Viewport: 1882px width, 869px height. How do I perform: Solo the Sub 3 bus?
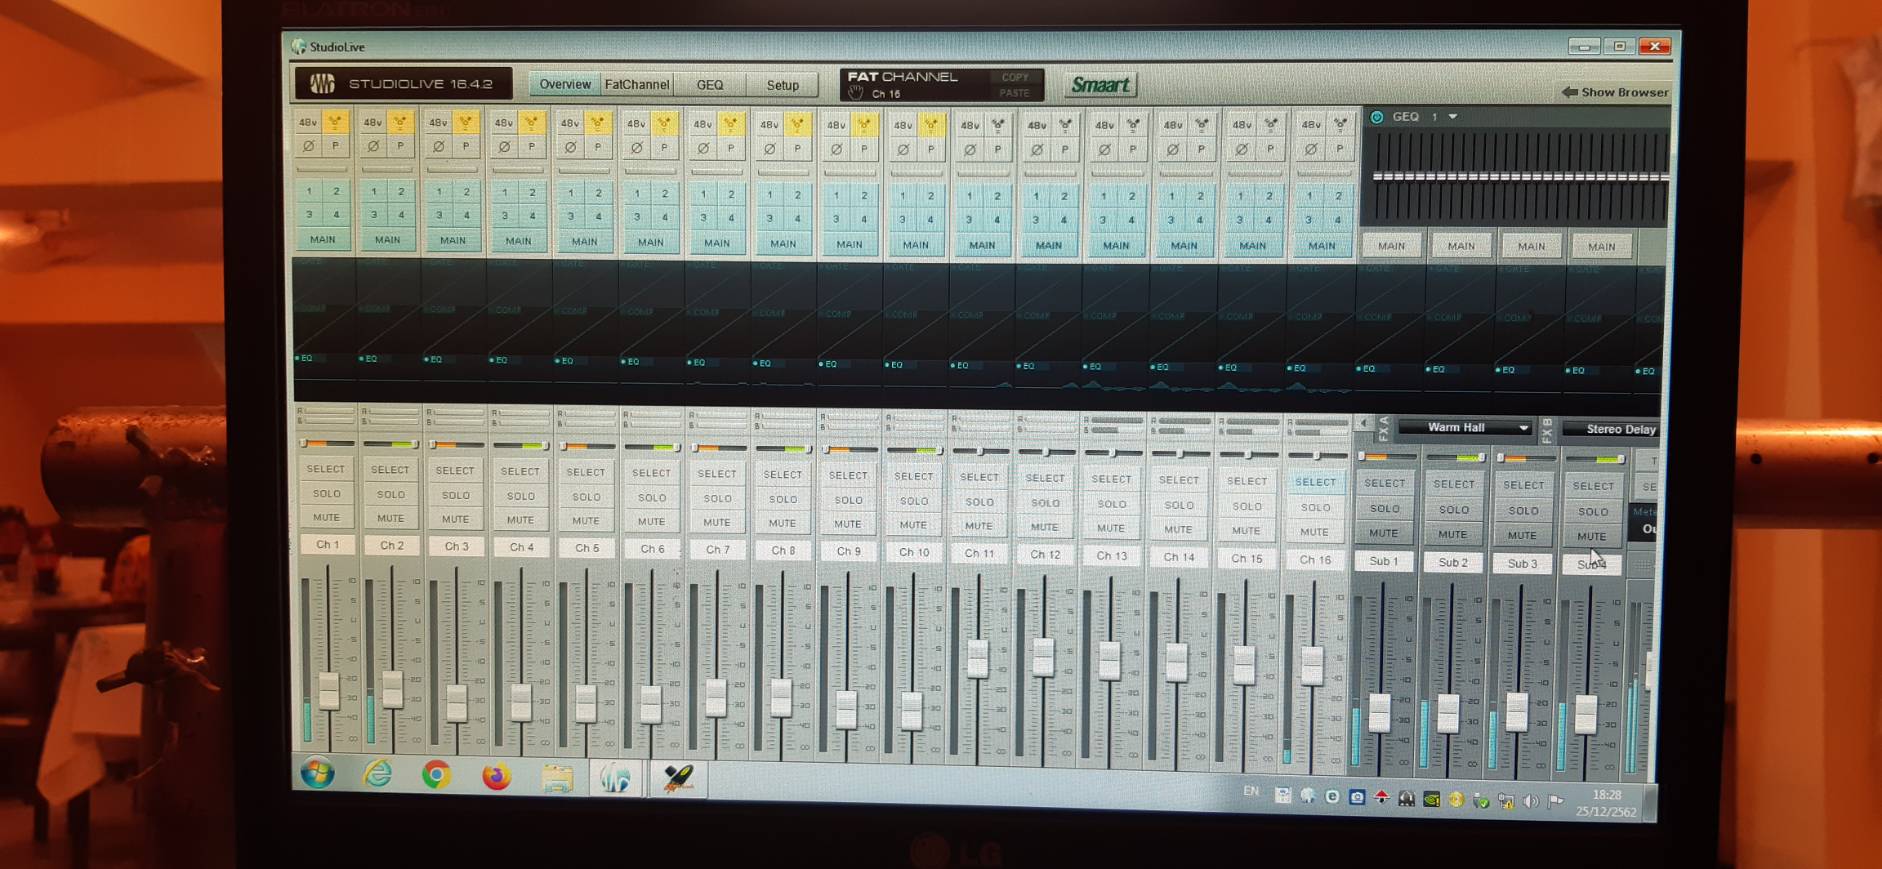1523,510
